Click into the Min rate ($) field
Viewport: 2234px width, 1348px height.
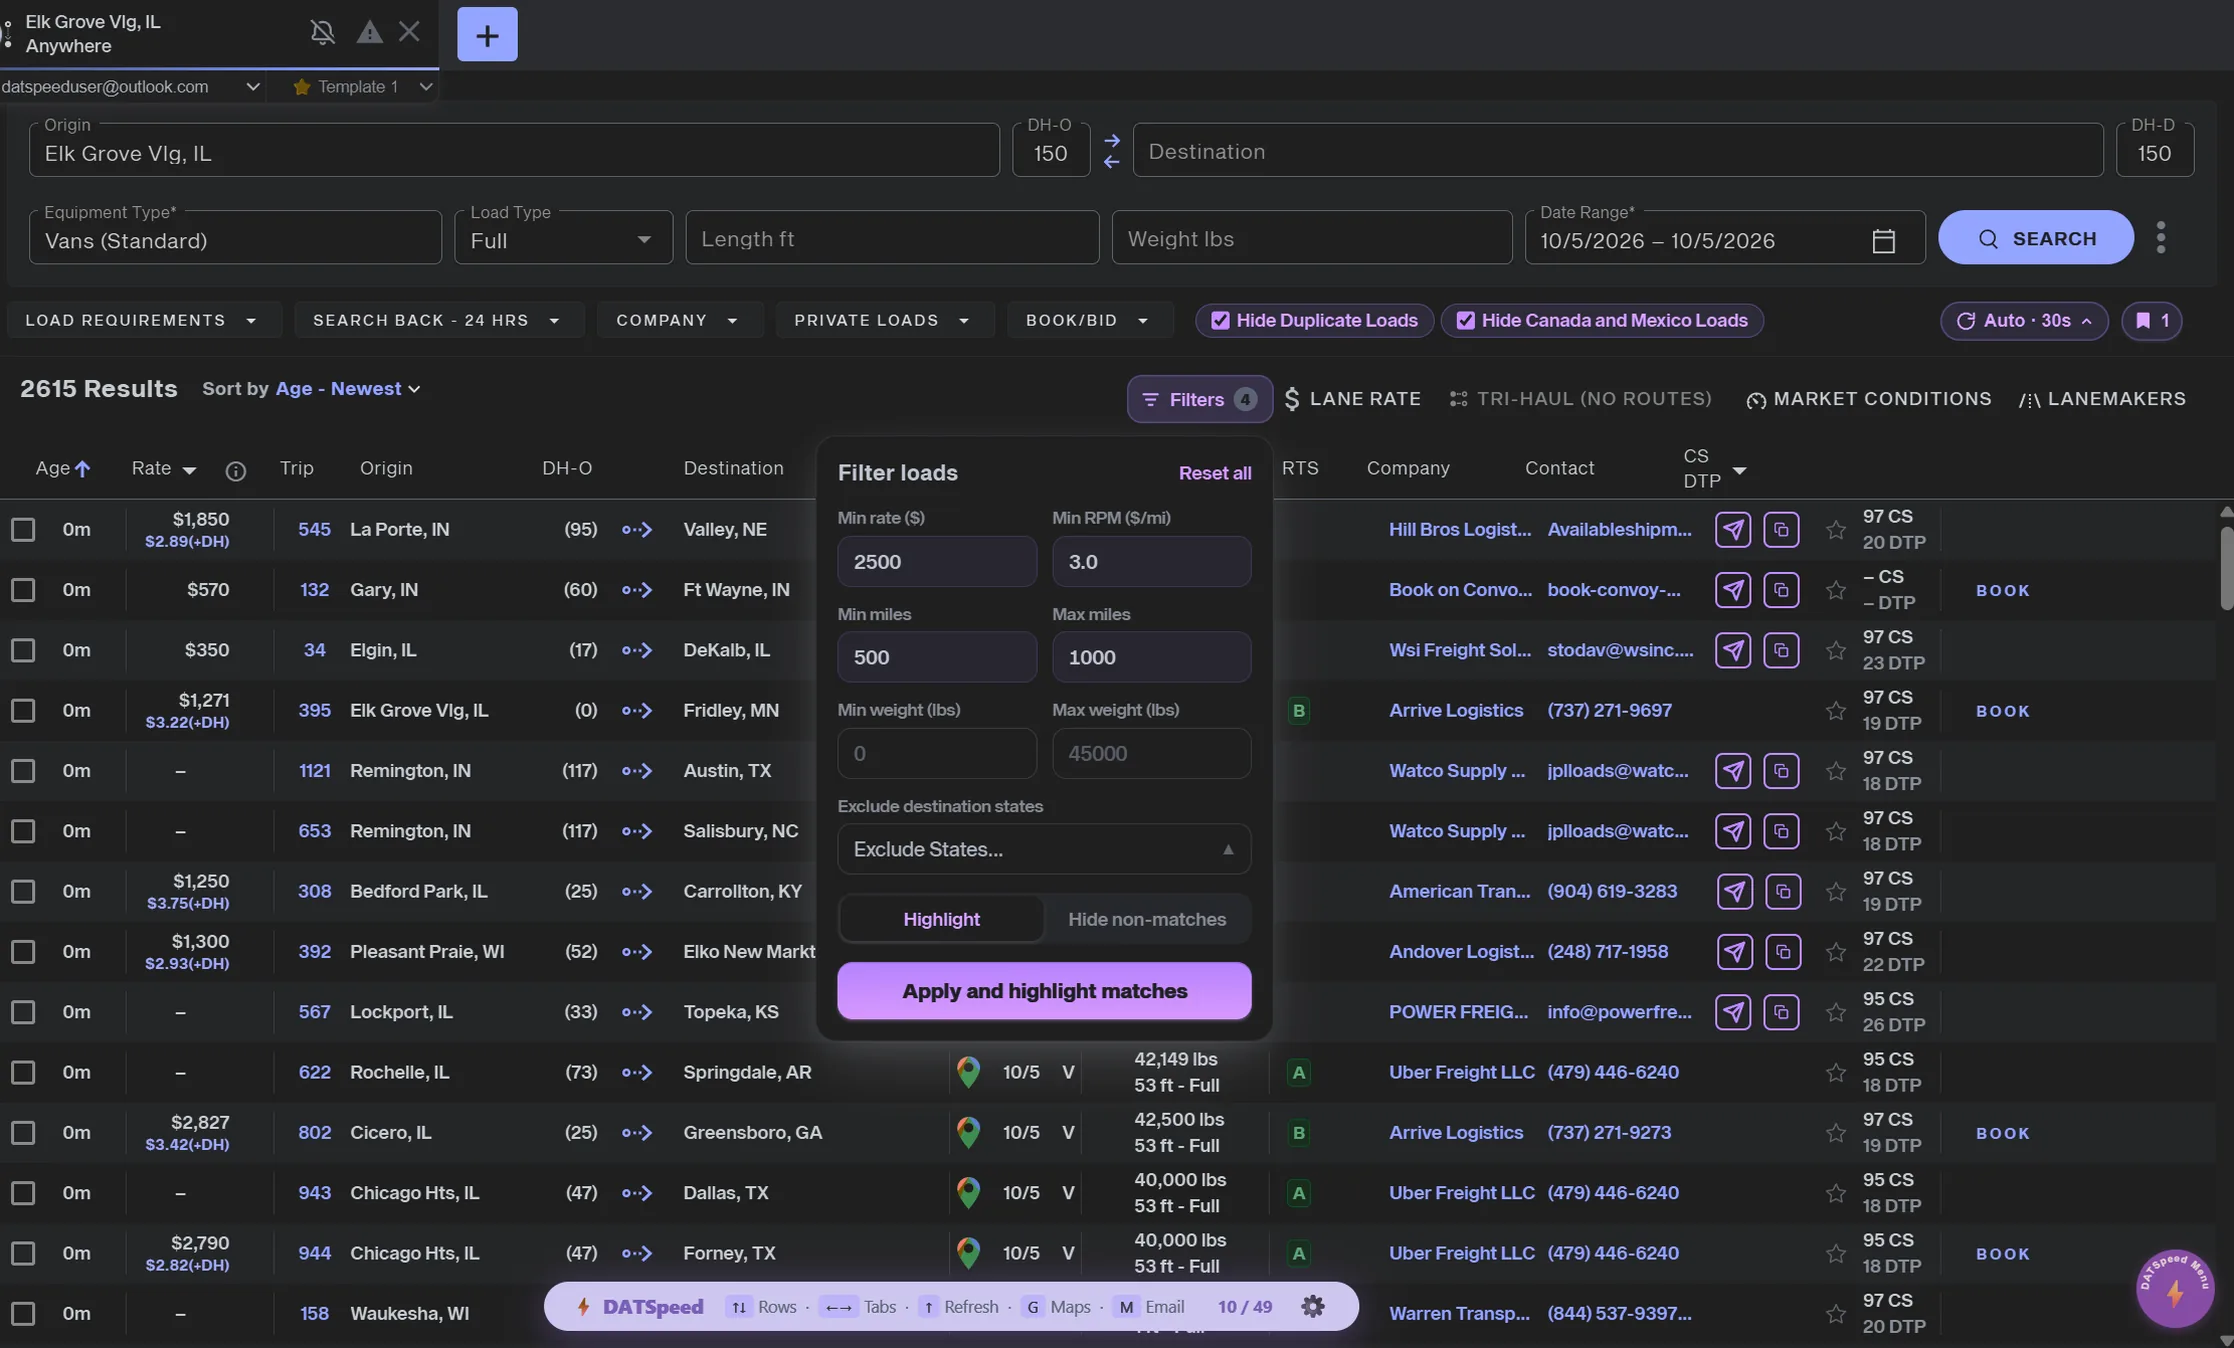(936, 562)
